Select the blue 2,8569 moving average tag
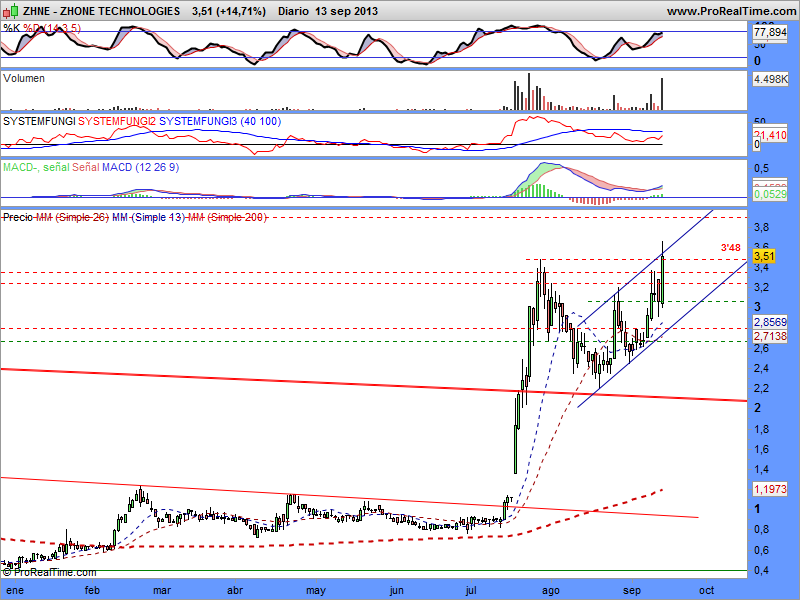Viewport: 800px width, 600px height. point(770,322)
